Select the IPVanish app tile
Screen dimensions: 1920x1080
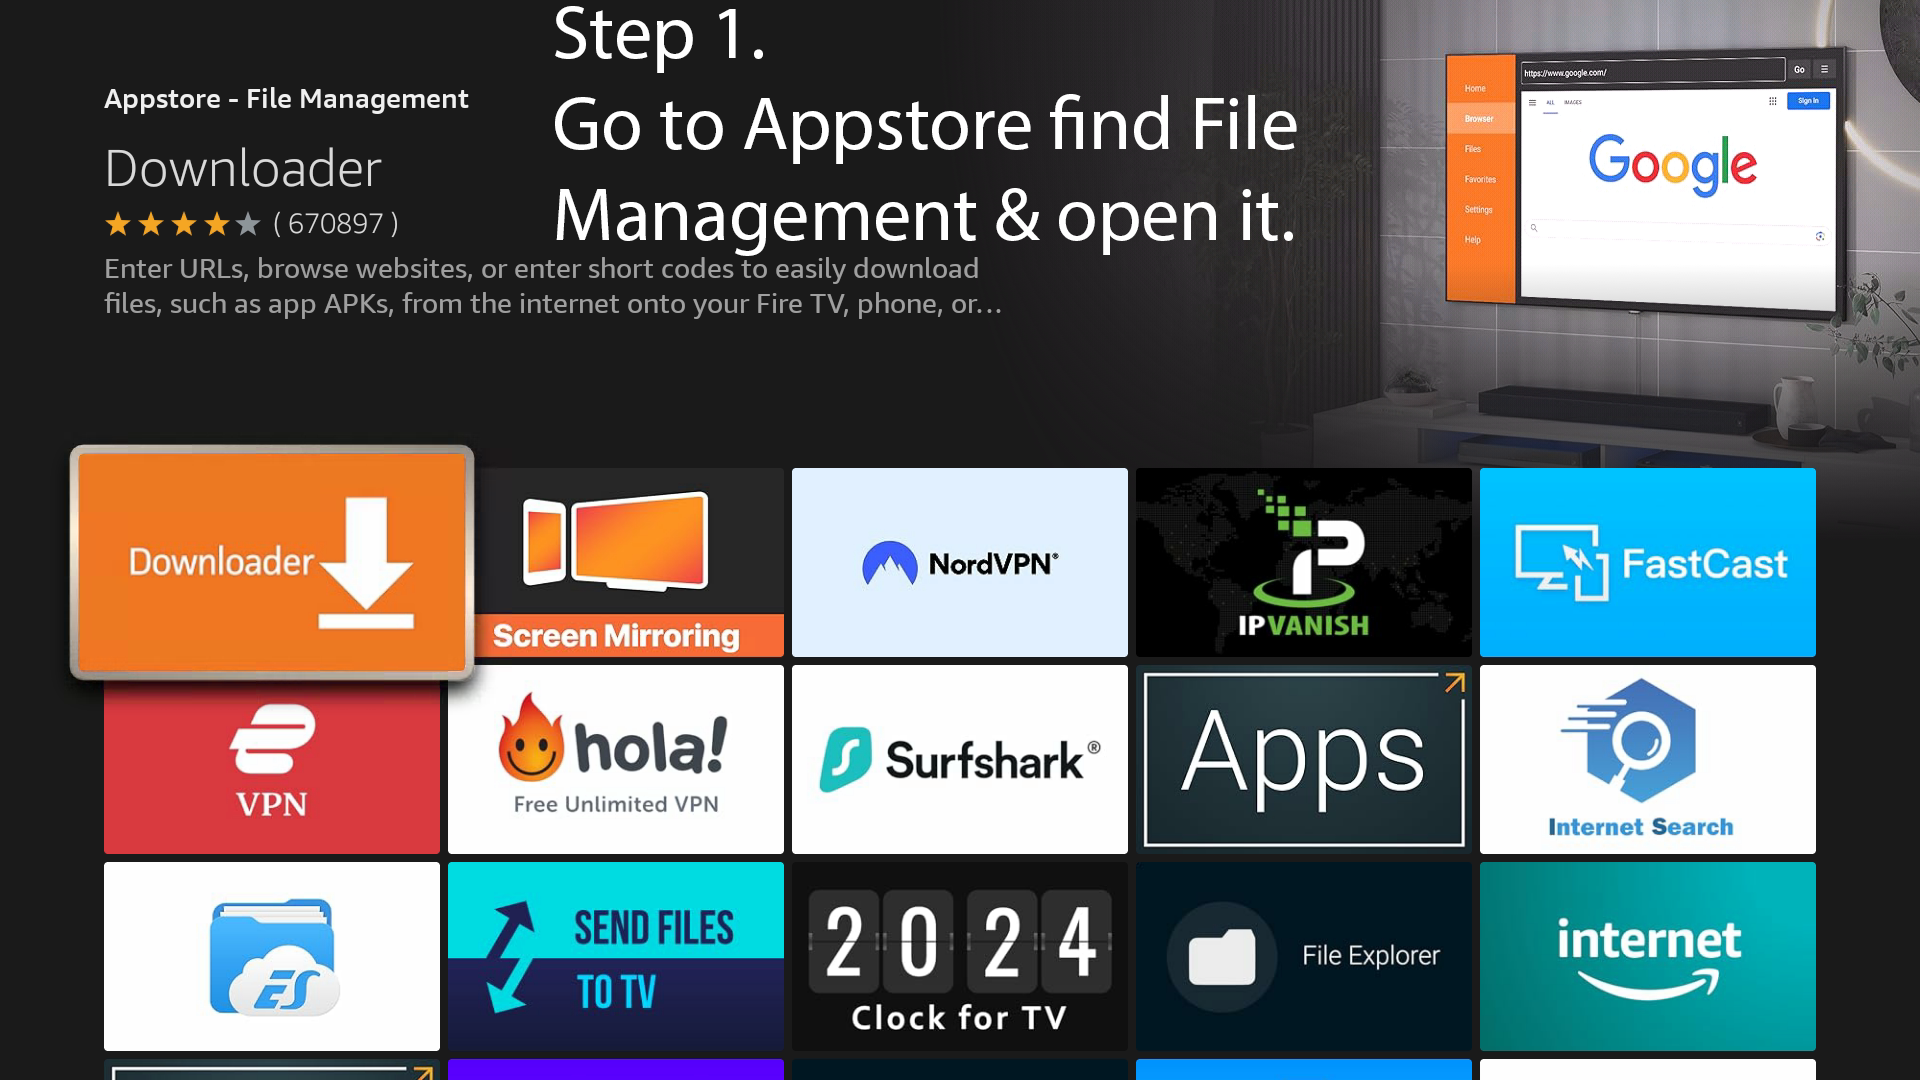(1303, 562)
